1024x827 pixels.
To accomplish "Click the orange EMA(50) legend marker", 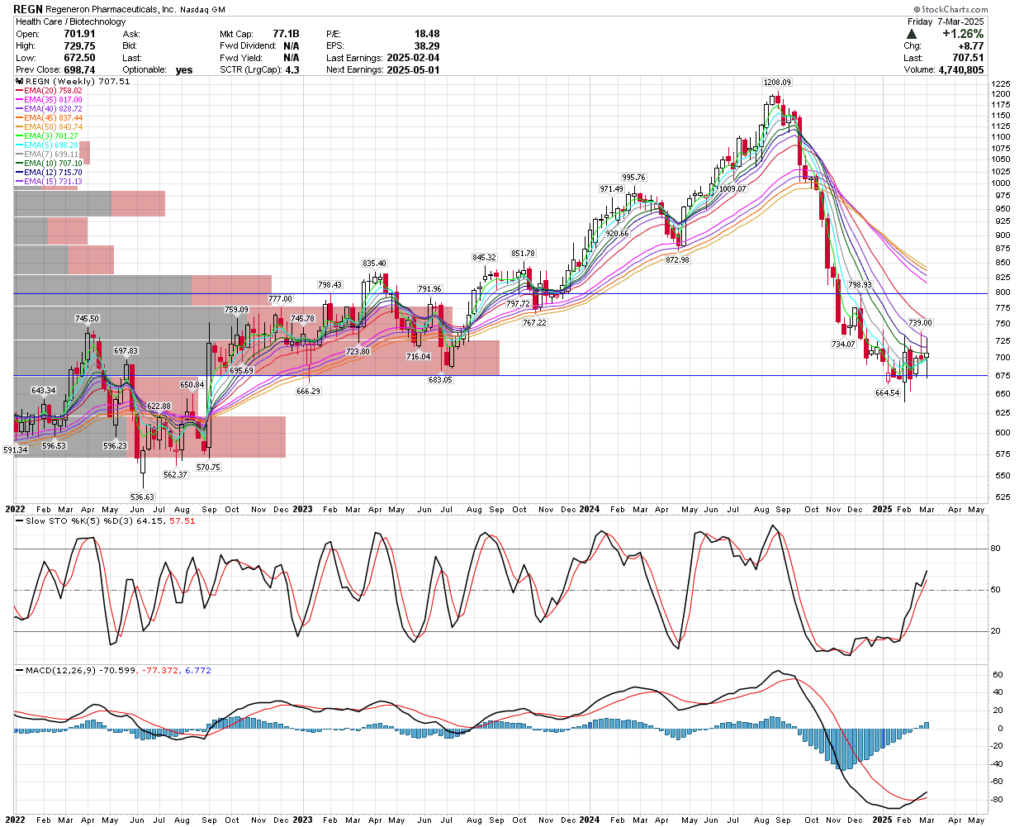I will 17,124.
